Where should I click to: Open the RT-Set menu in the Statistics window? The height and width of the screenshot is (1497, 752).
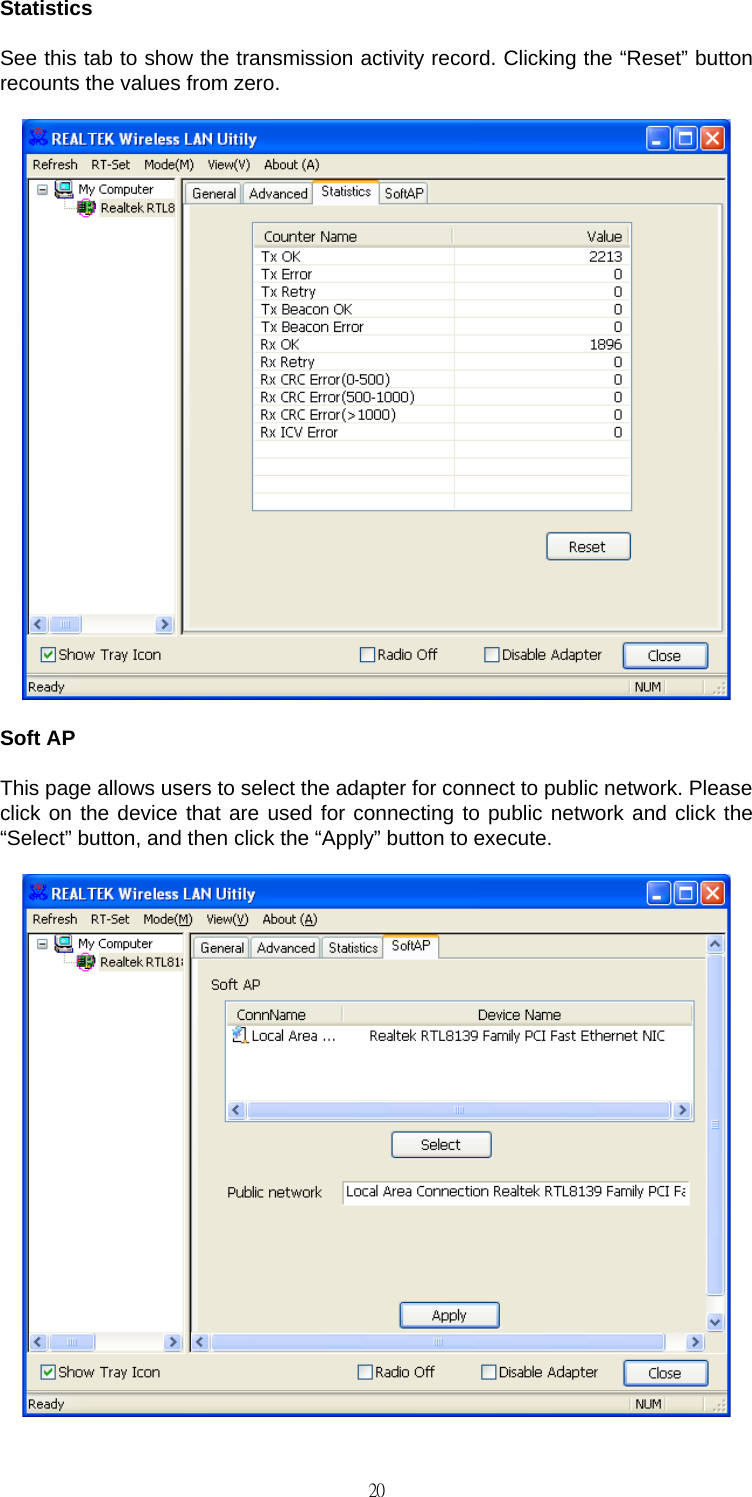(110, 165)
